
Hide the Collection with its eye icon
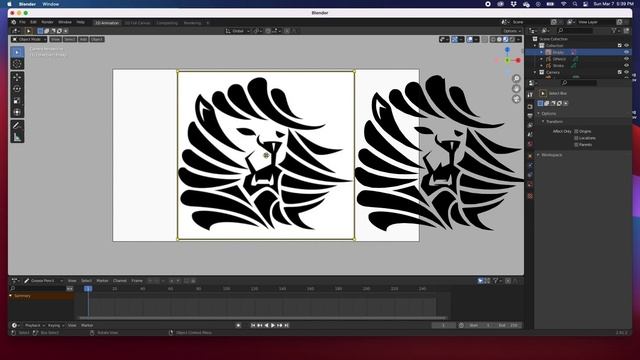[x=627, y=46]
